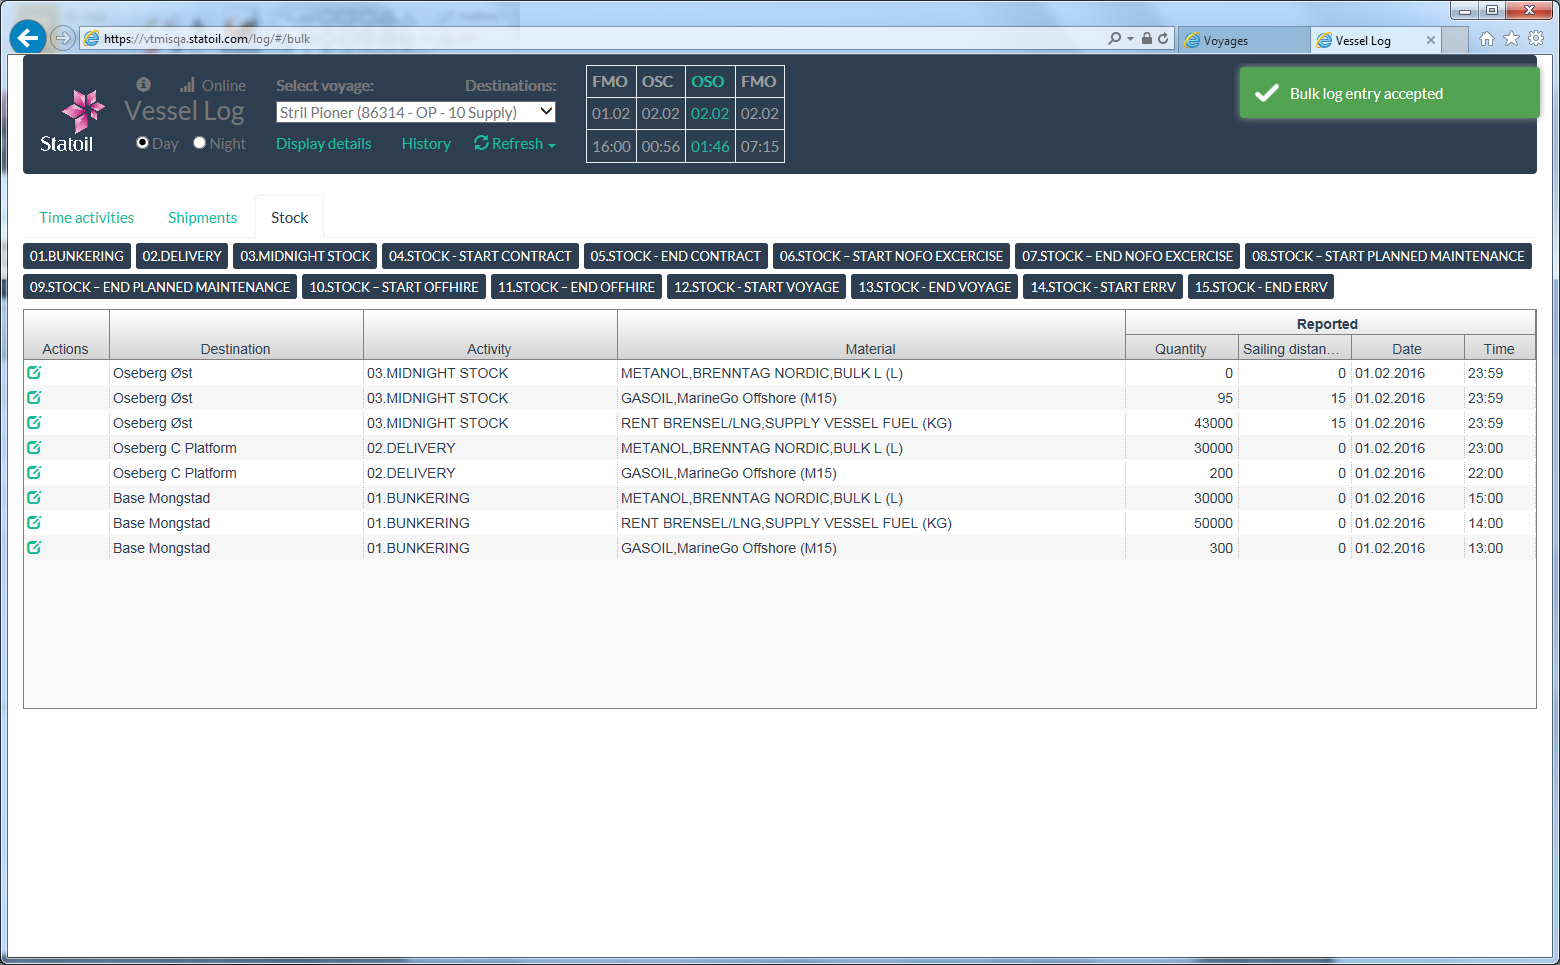This screenshot has width=1560, height=965.
Task: Sort by the Time column header
Action: [x=1499, y=349]
